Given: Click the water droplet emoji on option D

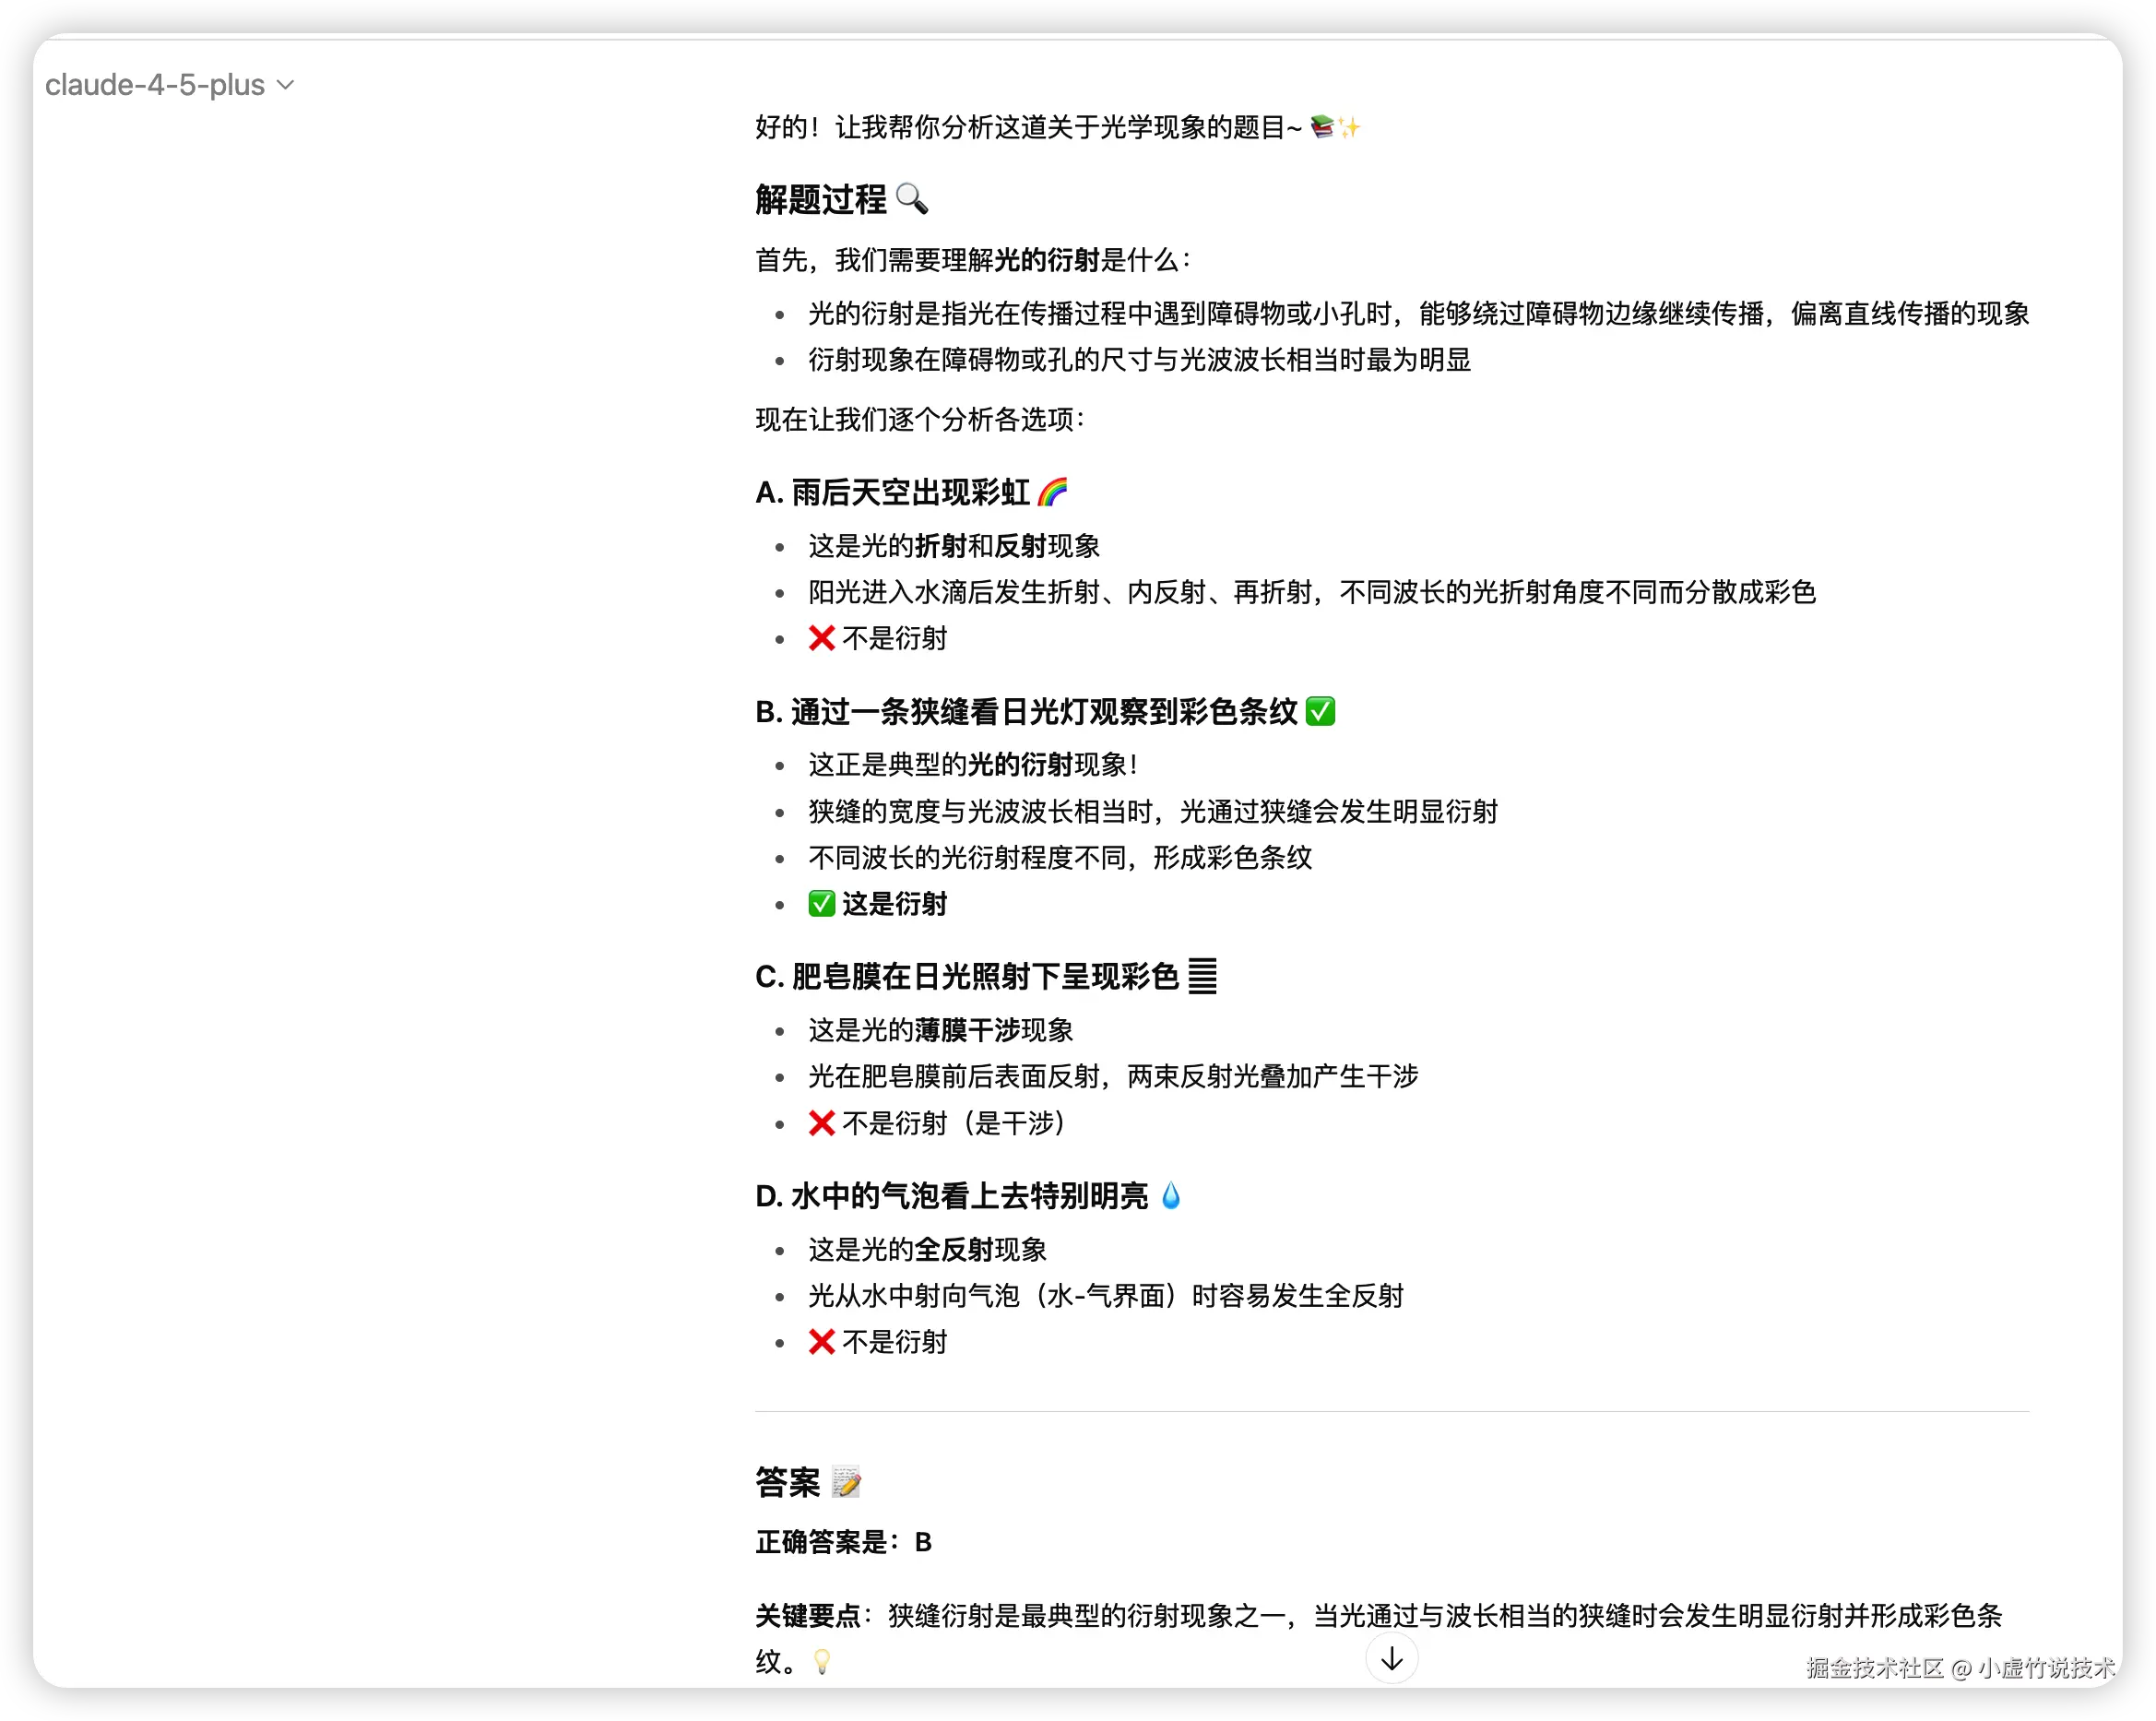Looking at the screenshot, I should [x=1172, y=1194].
